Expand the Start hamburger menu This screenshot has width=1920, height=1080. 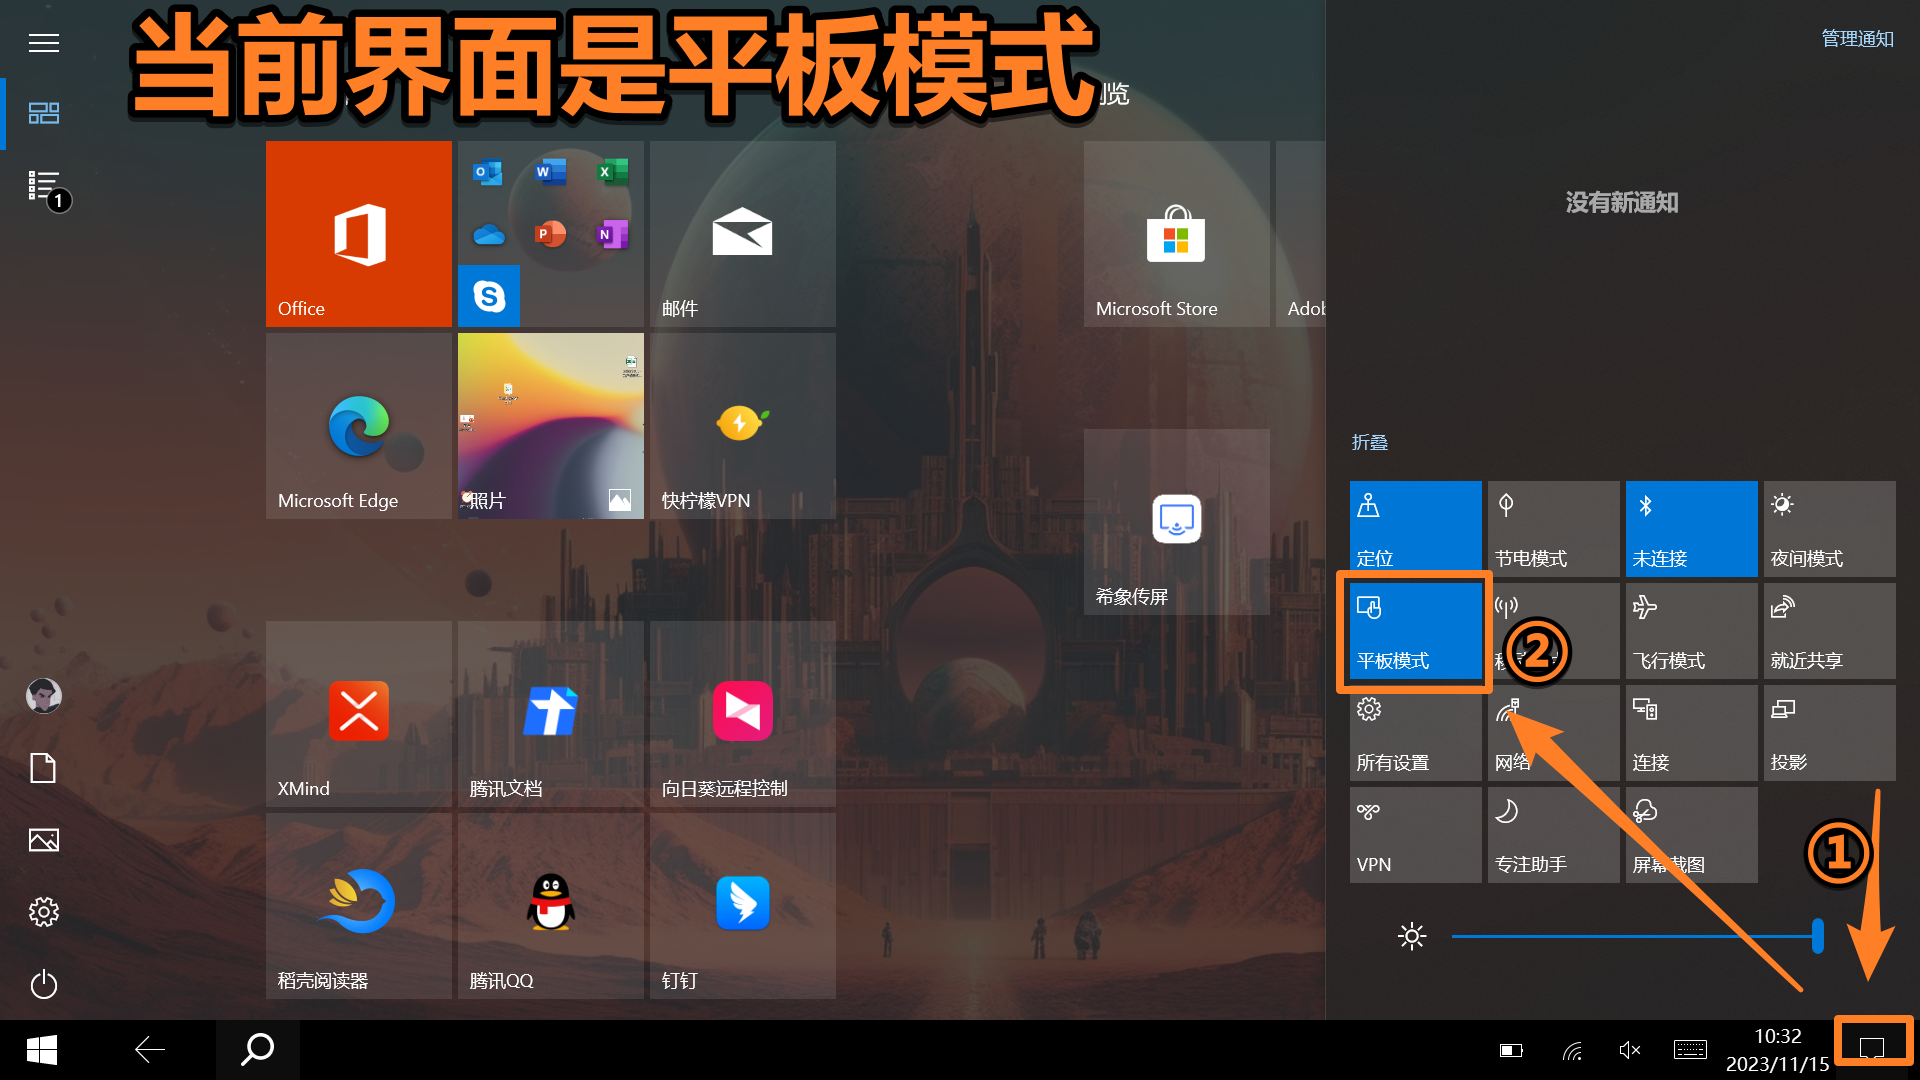click(44, 43)
